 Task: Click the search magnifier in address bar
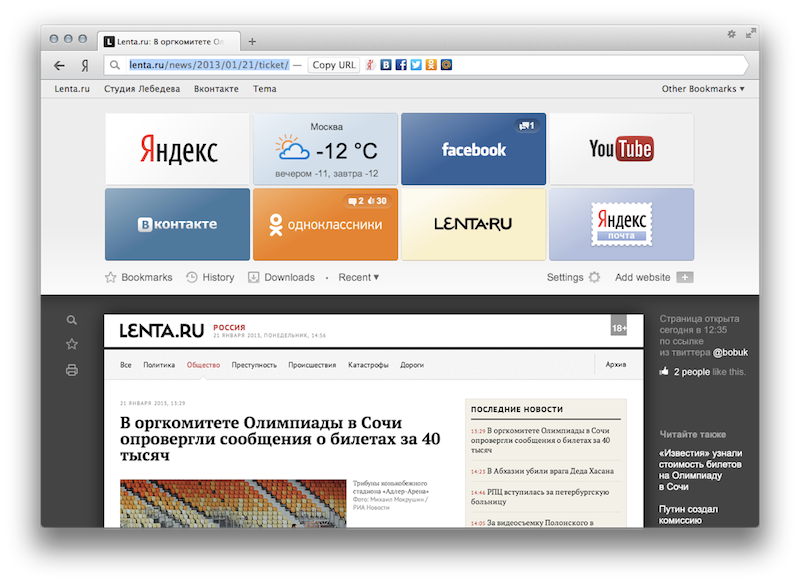pos(115,65)
